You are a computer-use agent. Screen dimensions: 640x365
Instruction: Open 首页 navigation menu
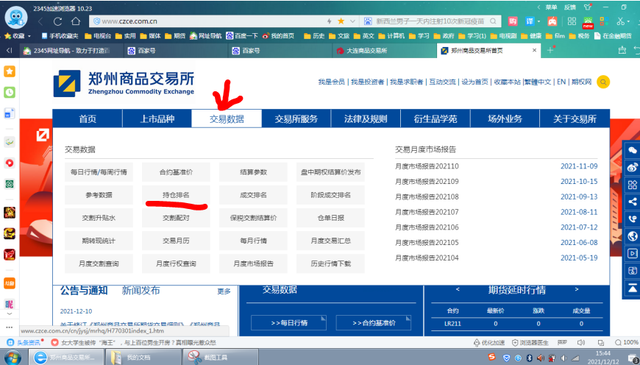pos(87,119)
